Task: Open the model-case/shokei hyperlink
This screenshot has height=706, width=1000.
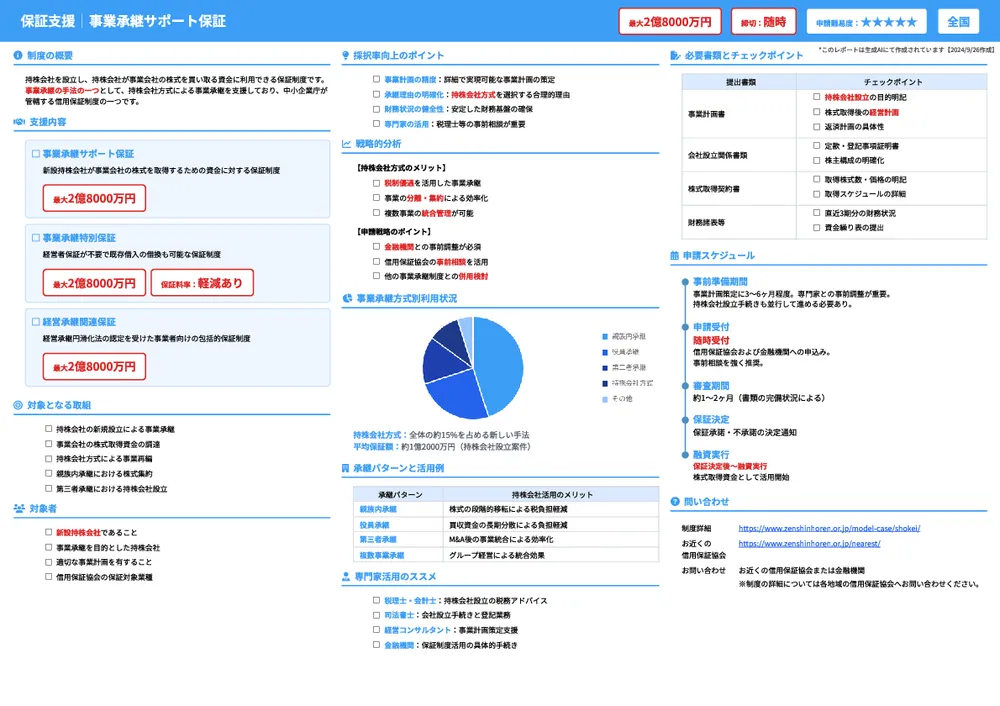Action: pos(828,530)
